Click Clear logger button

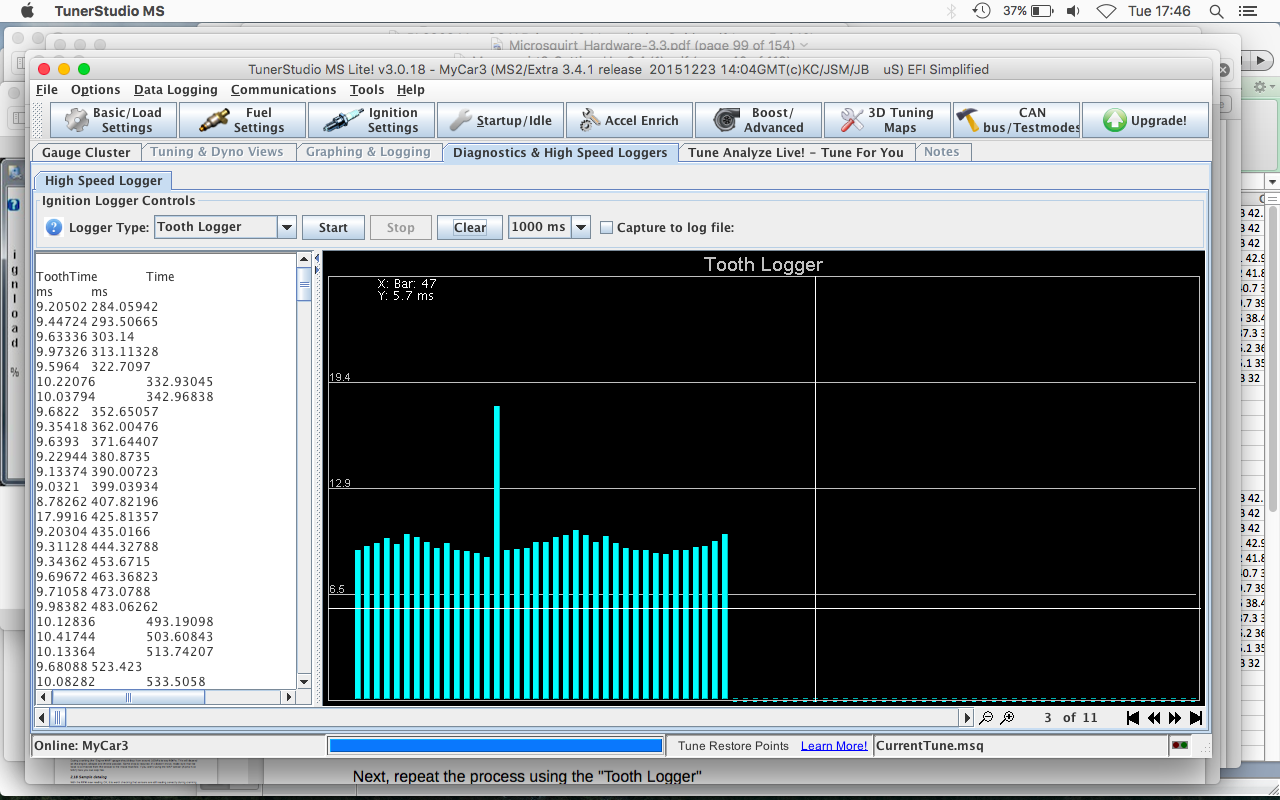(x=470, y=227)
